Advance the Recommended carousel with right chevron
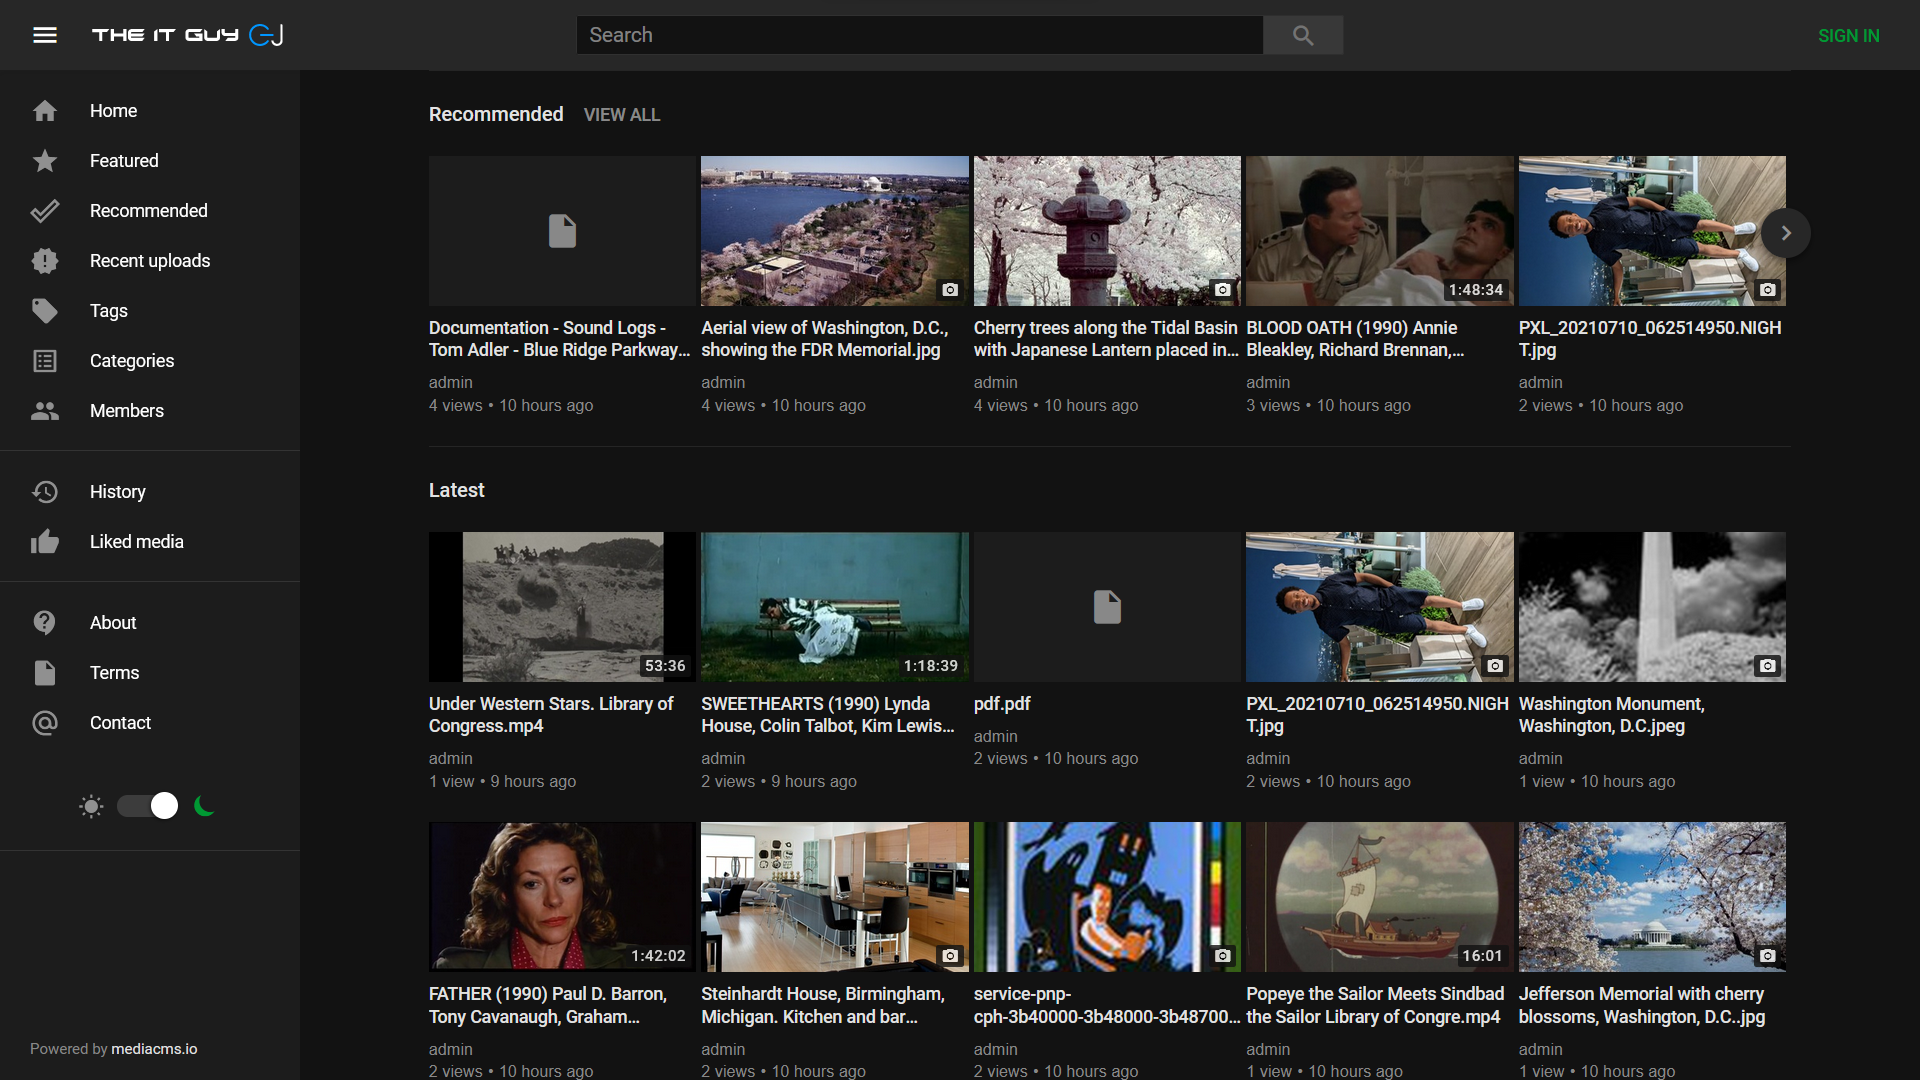This screenshot has width=1920, height=1080. pos(1786,233)
